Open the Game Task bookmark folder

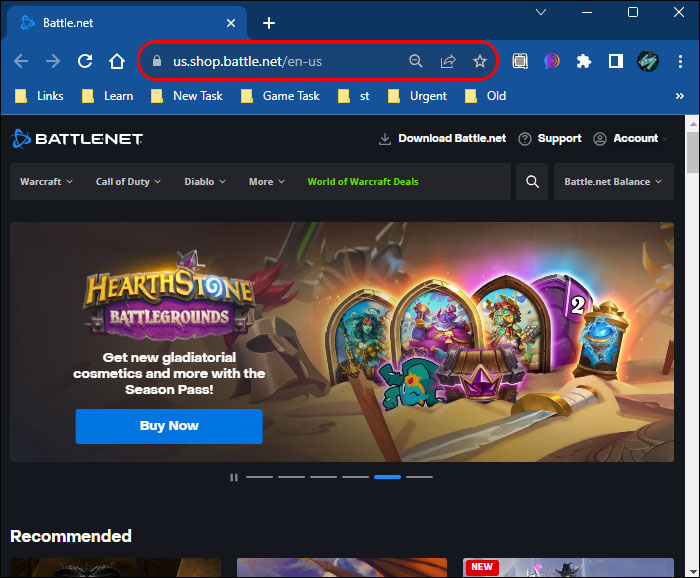click(280, 96)
